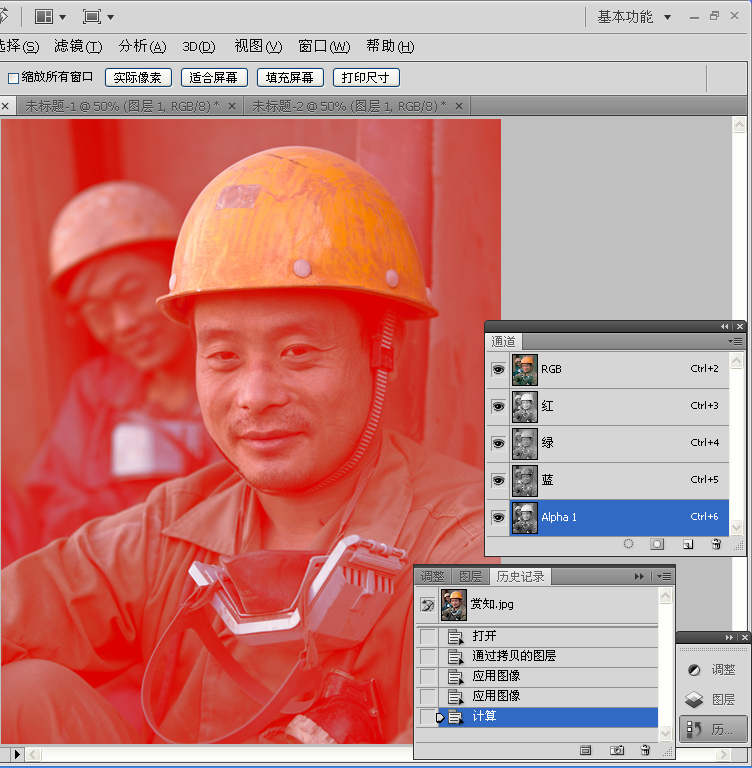Image resolution: width=752 pixels, height=768 pixels.
Task: Toggle visibility of the 蓝 channel
Action: pyautogui.click(x=499, y=480)
